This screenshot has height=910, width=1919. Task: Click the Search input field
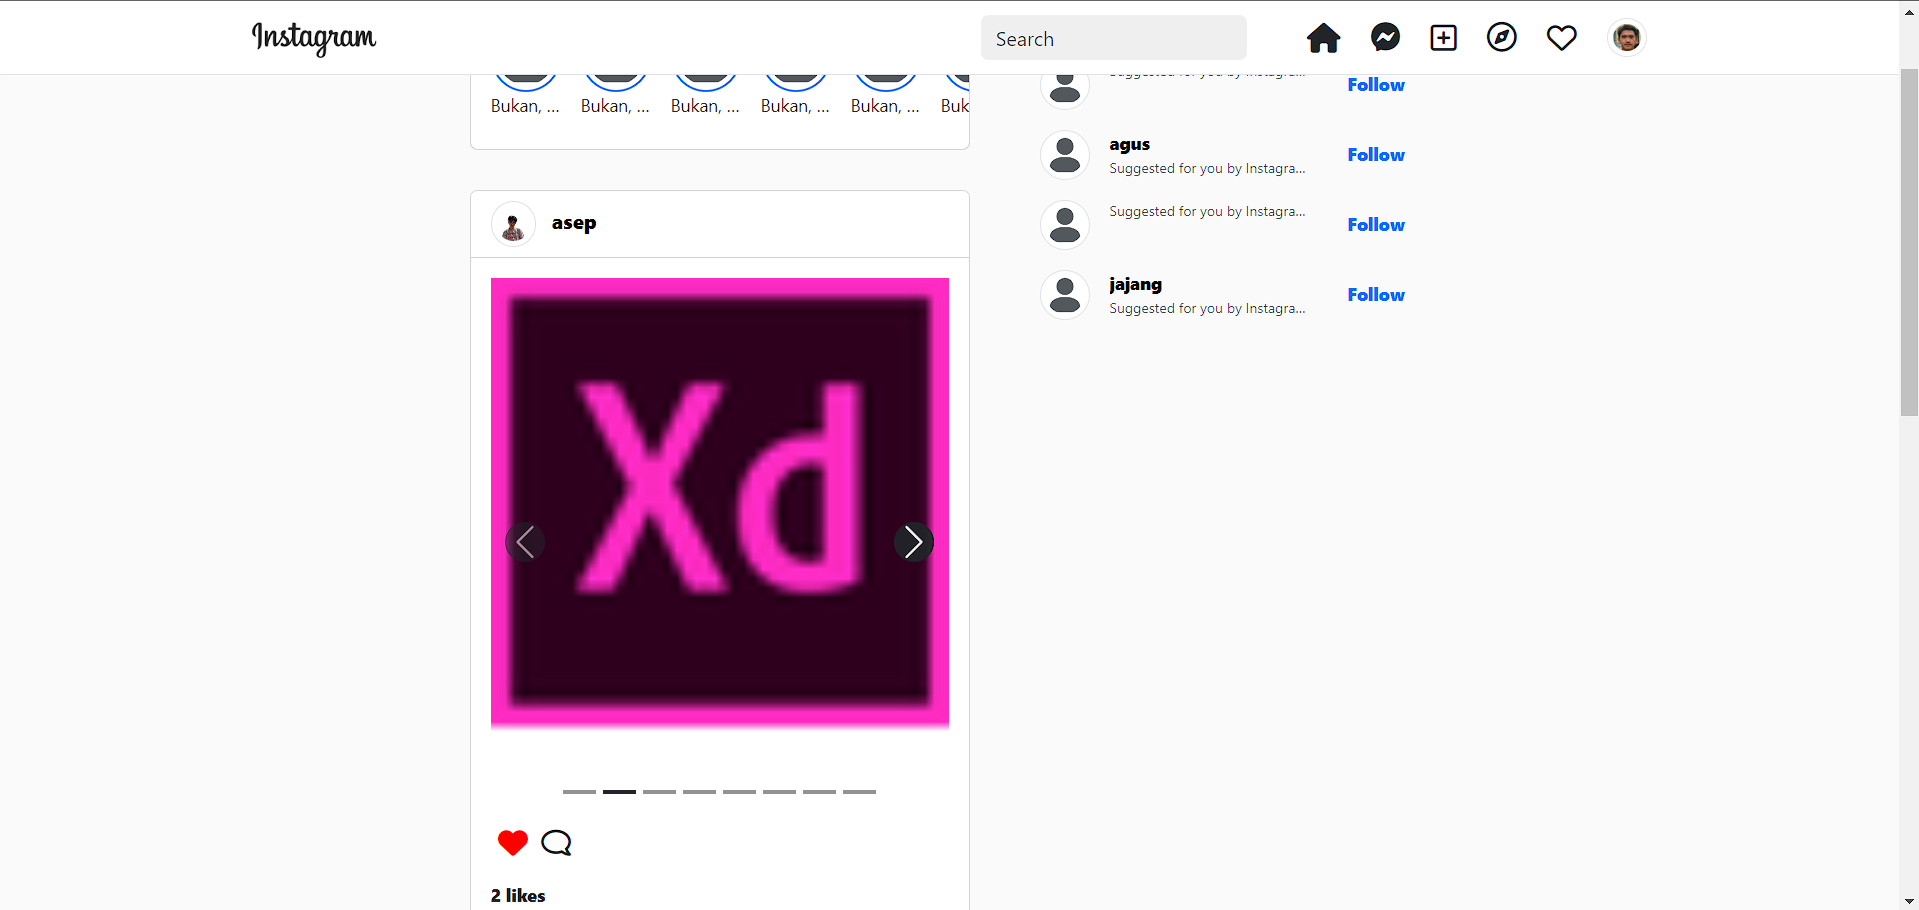coord(1113,38)
